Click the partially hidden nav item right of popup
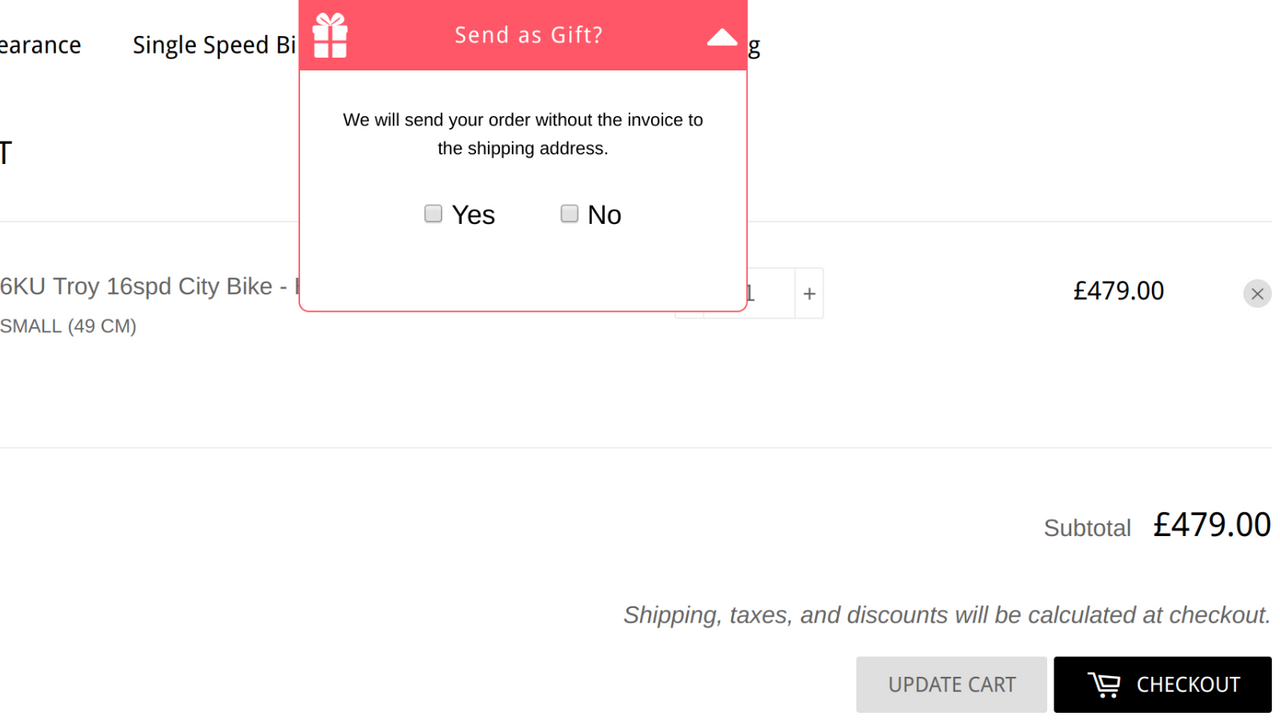Image resolution: width=1280 pixels, height=720 pixels. coord(755,46)
